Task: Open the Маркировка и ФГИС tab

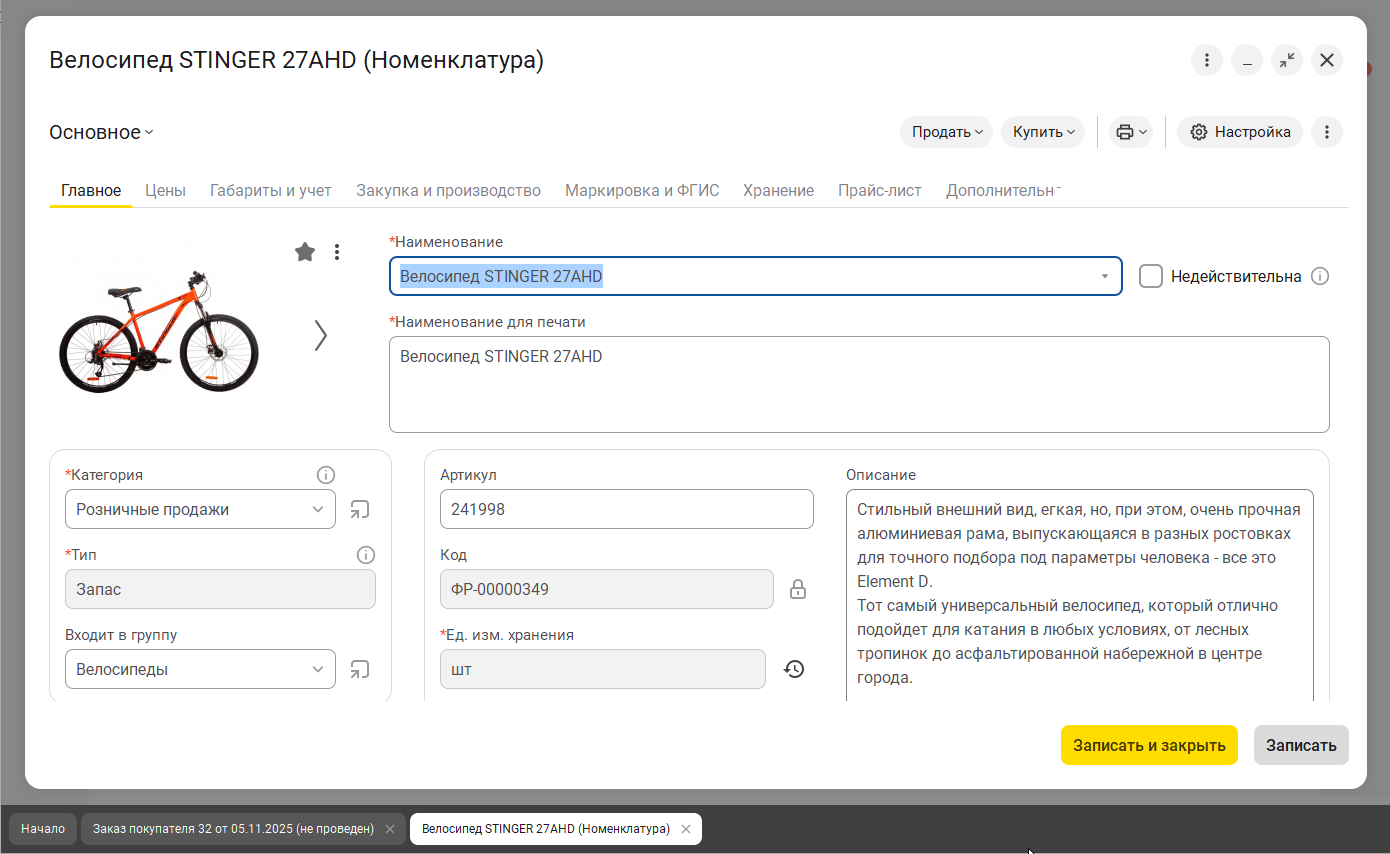Action: coord(642,190)
